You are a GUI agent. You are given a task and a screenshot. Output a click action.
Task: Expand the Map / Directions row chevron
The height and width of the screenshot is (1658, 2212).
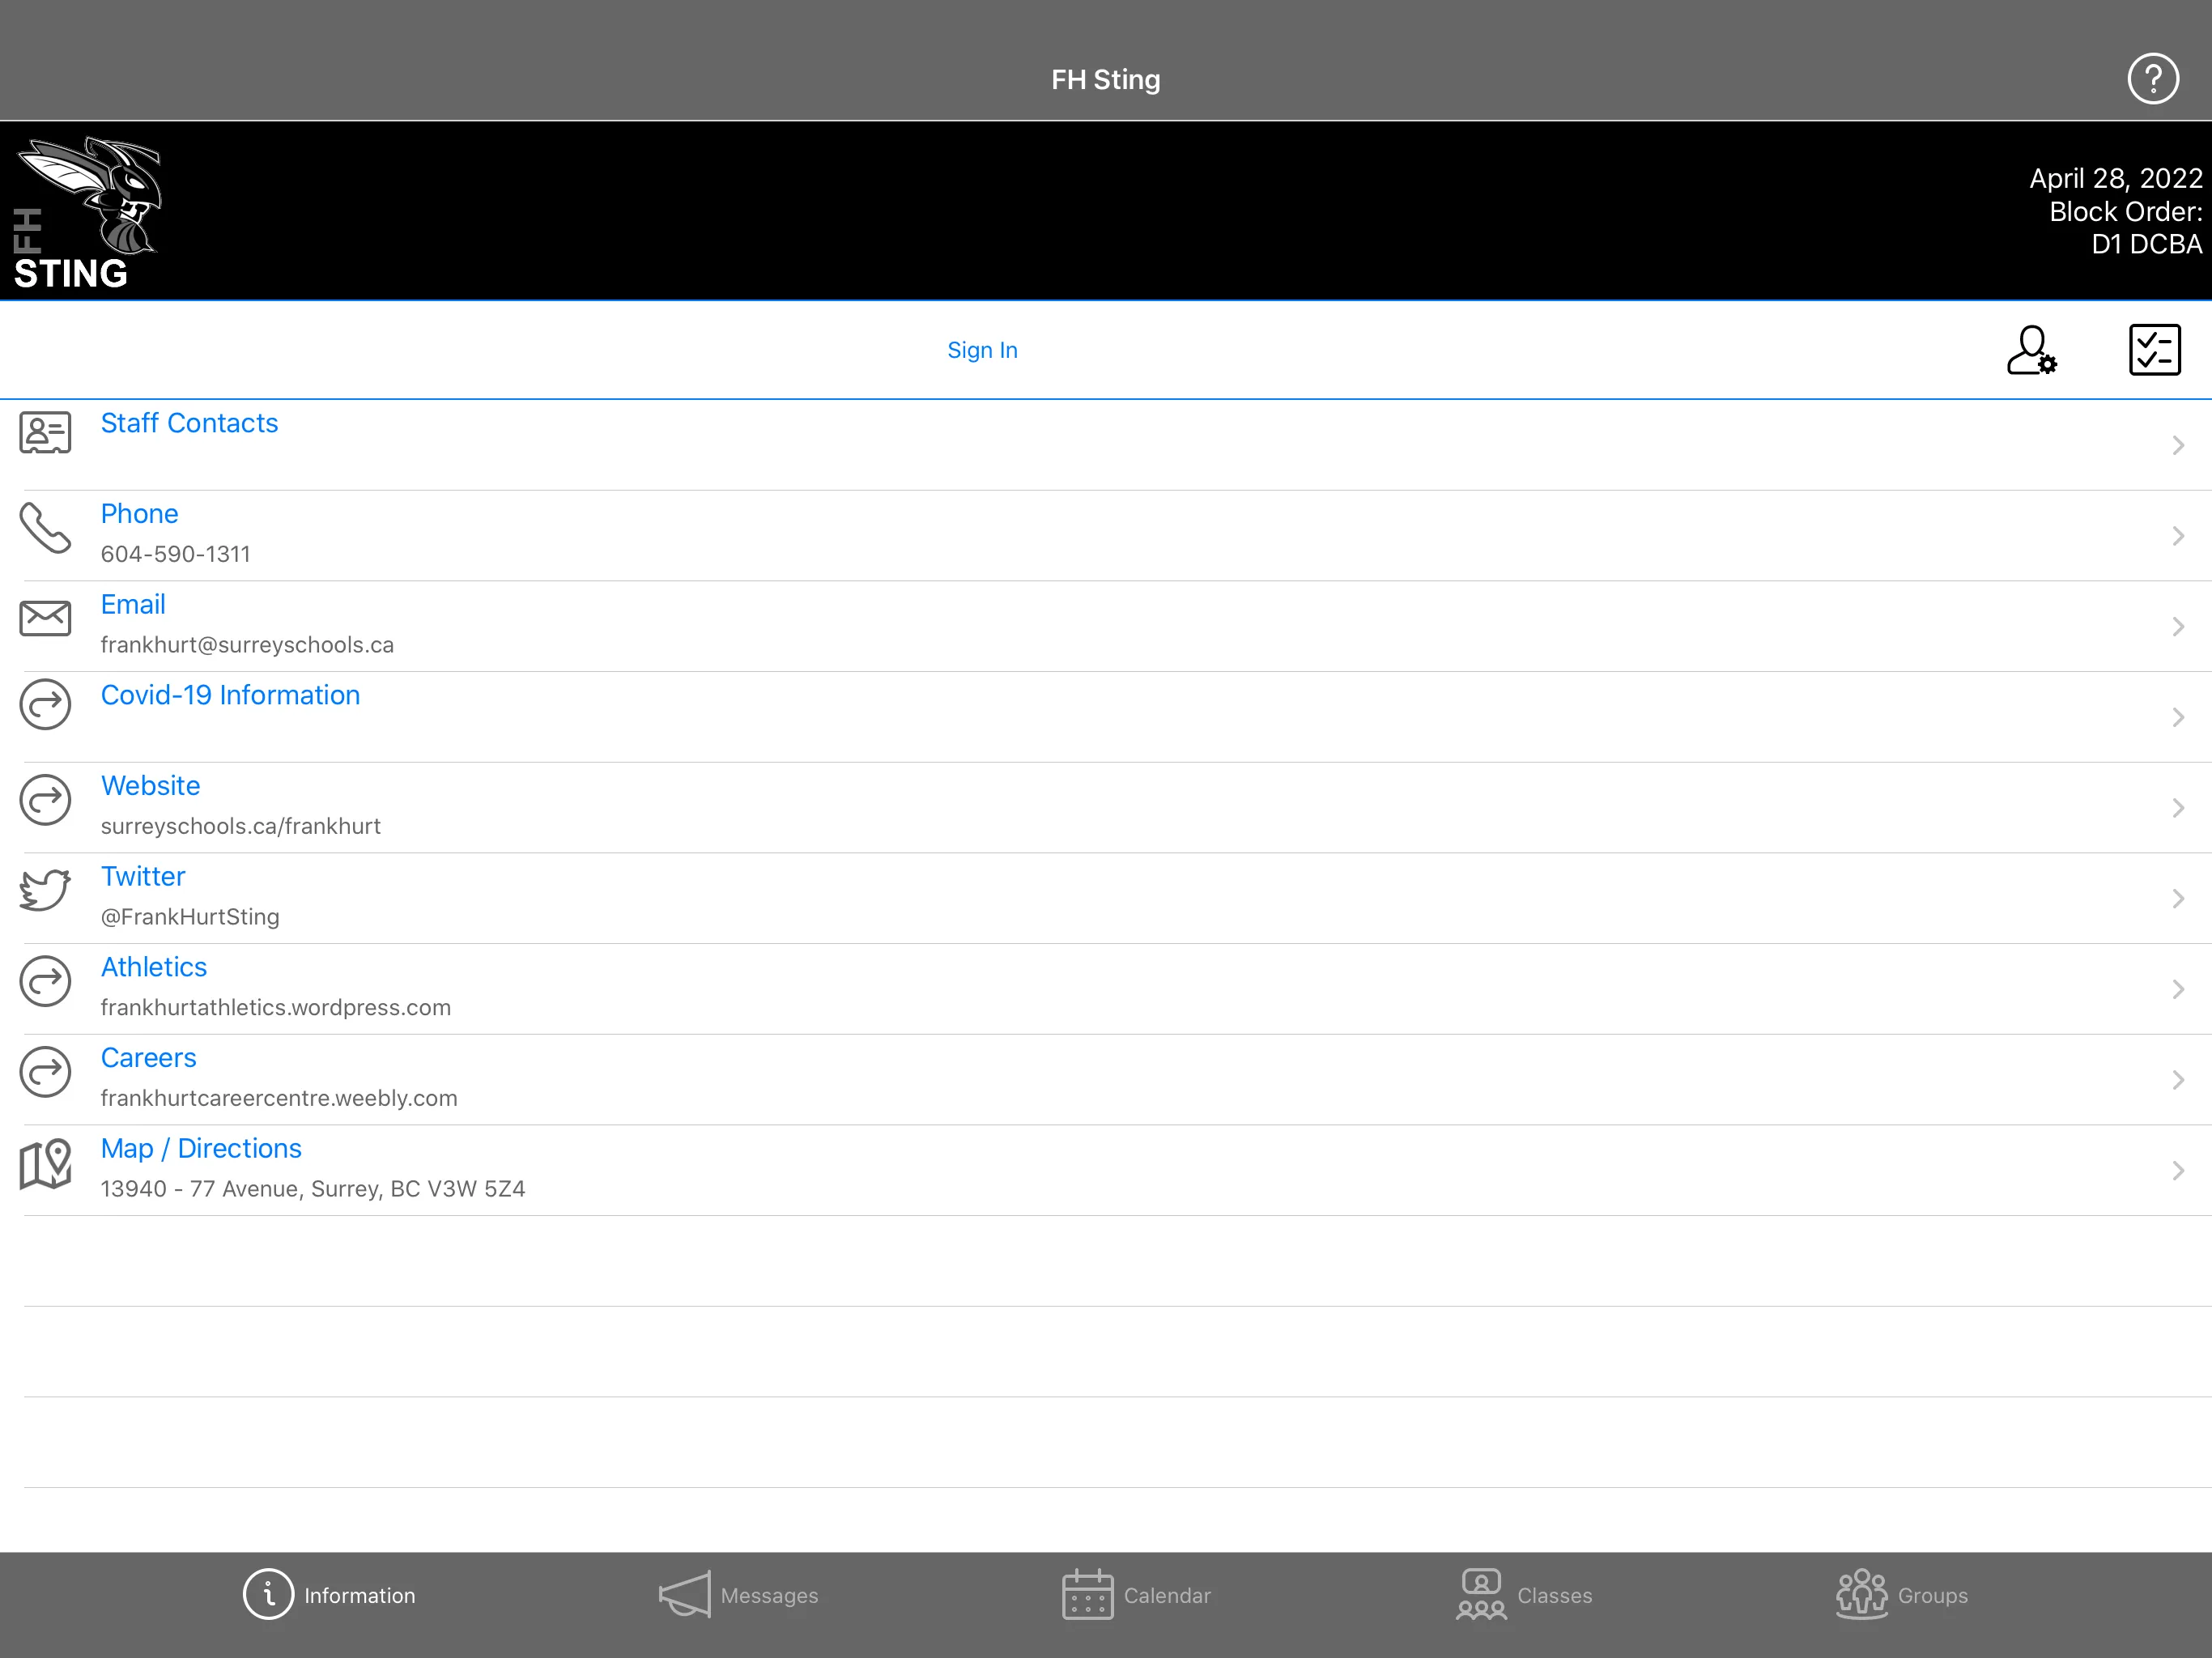tap(2178, 1171)
